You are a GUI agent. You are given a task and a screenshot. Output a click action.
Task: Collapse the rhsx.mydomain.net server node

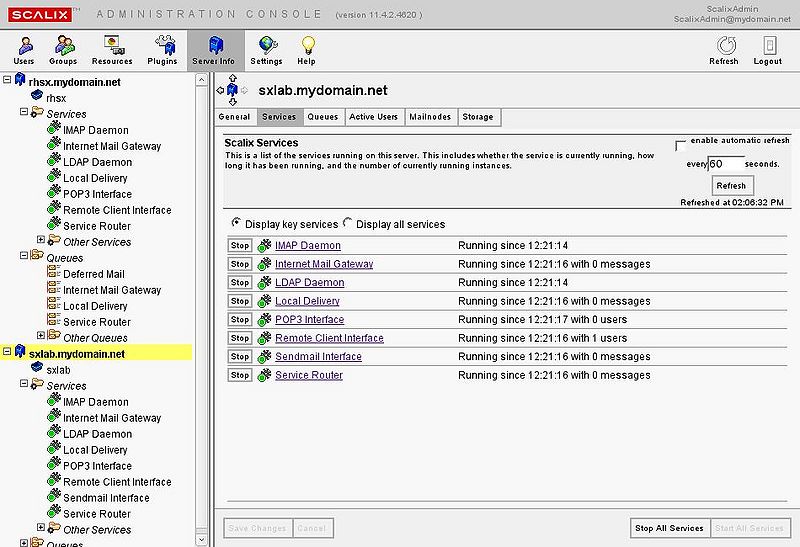pos(8,81)
